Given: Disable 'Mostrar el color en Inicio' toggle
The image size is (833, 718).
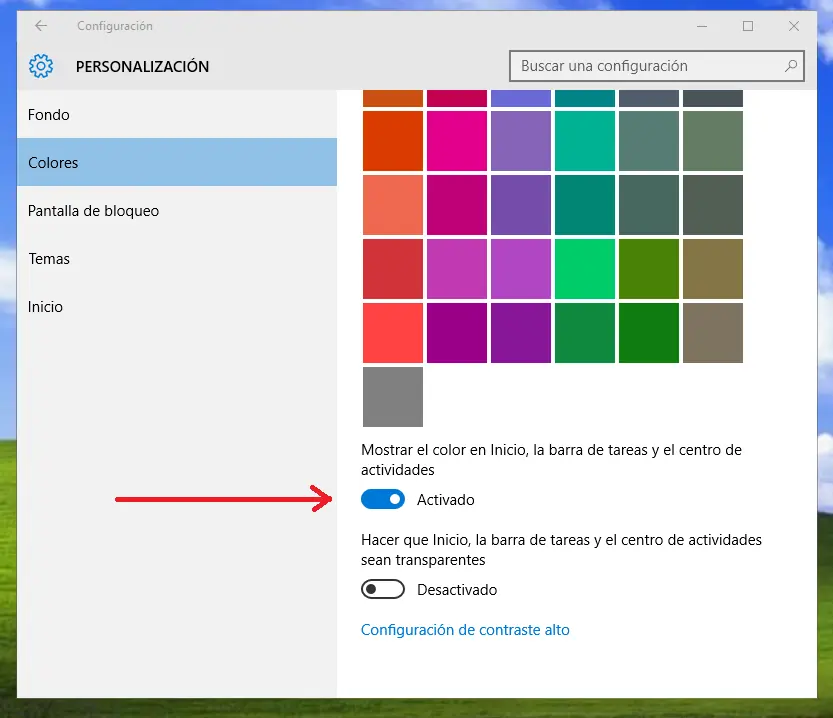Looking at the screenshot, I should (382, 498).
